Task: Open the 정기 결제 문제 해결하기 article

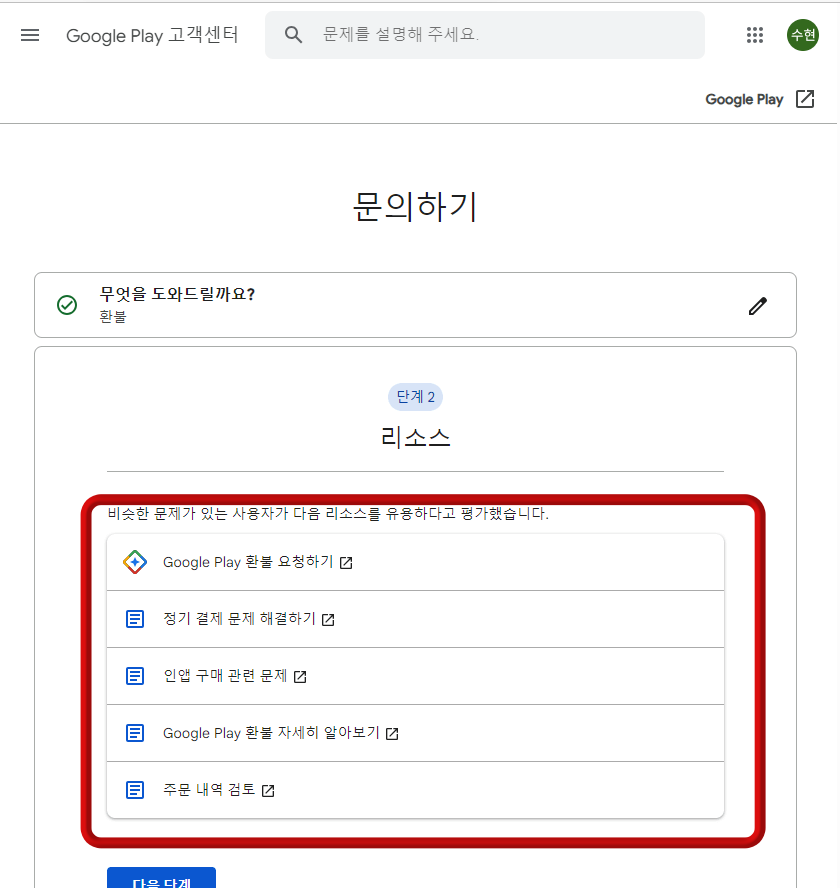Action: [x=237, y=619]
